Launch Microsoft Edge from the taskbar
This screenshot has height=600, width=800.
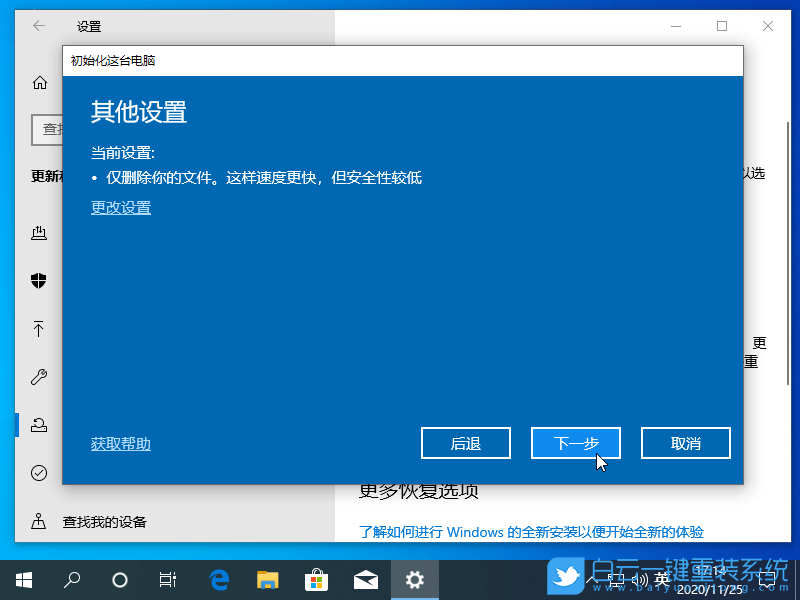216,578
